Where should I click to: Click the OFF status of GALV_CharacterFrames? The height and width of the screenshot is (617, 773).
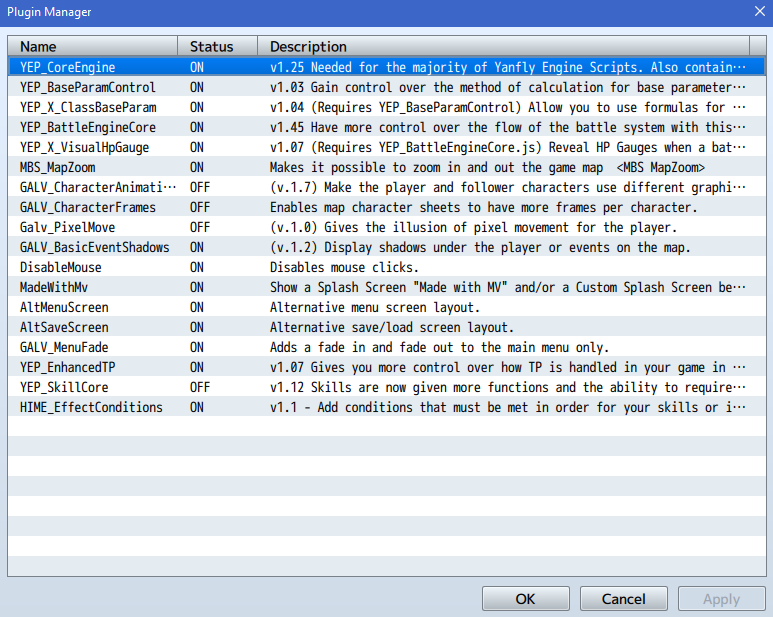coord(200,207)
